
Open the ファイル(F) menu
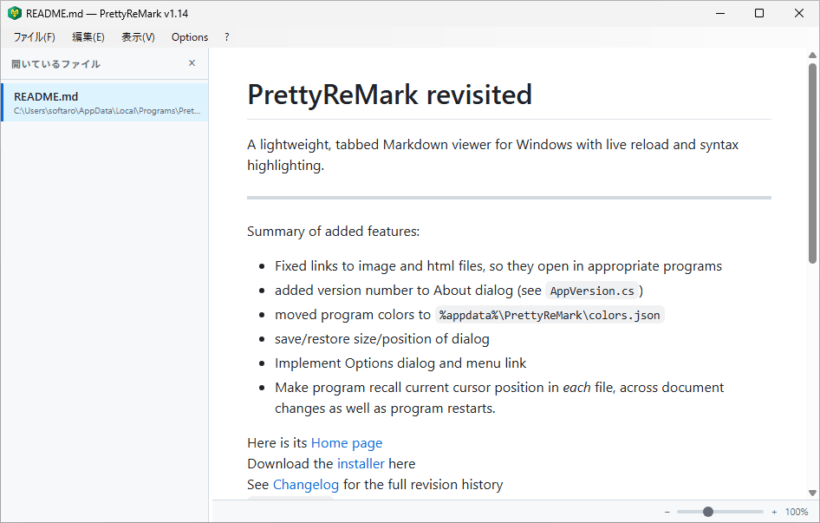[34, 37]
